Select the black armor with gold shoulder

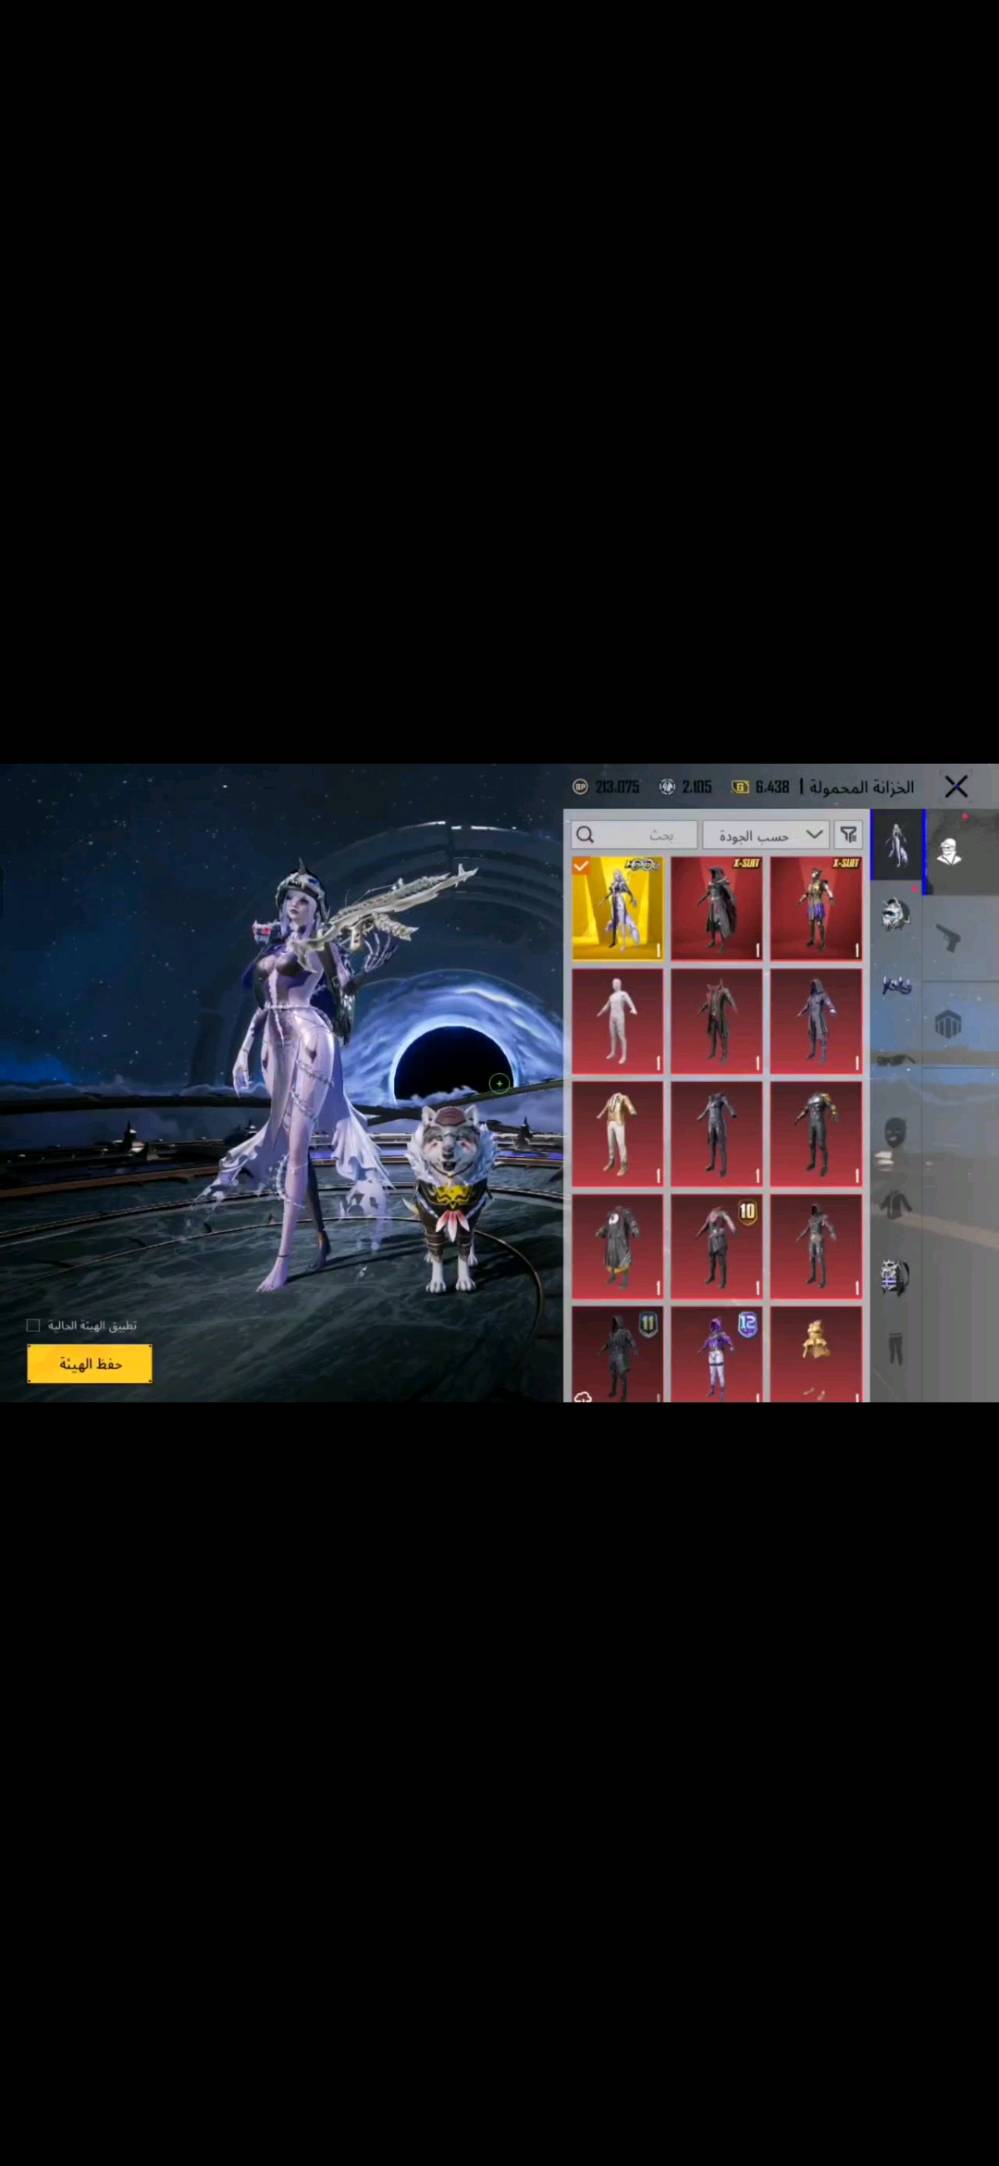tap(816, 1134)
